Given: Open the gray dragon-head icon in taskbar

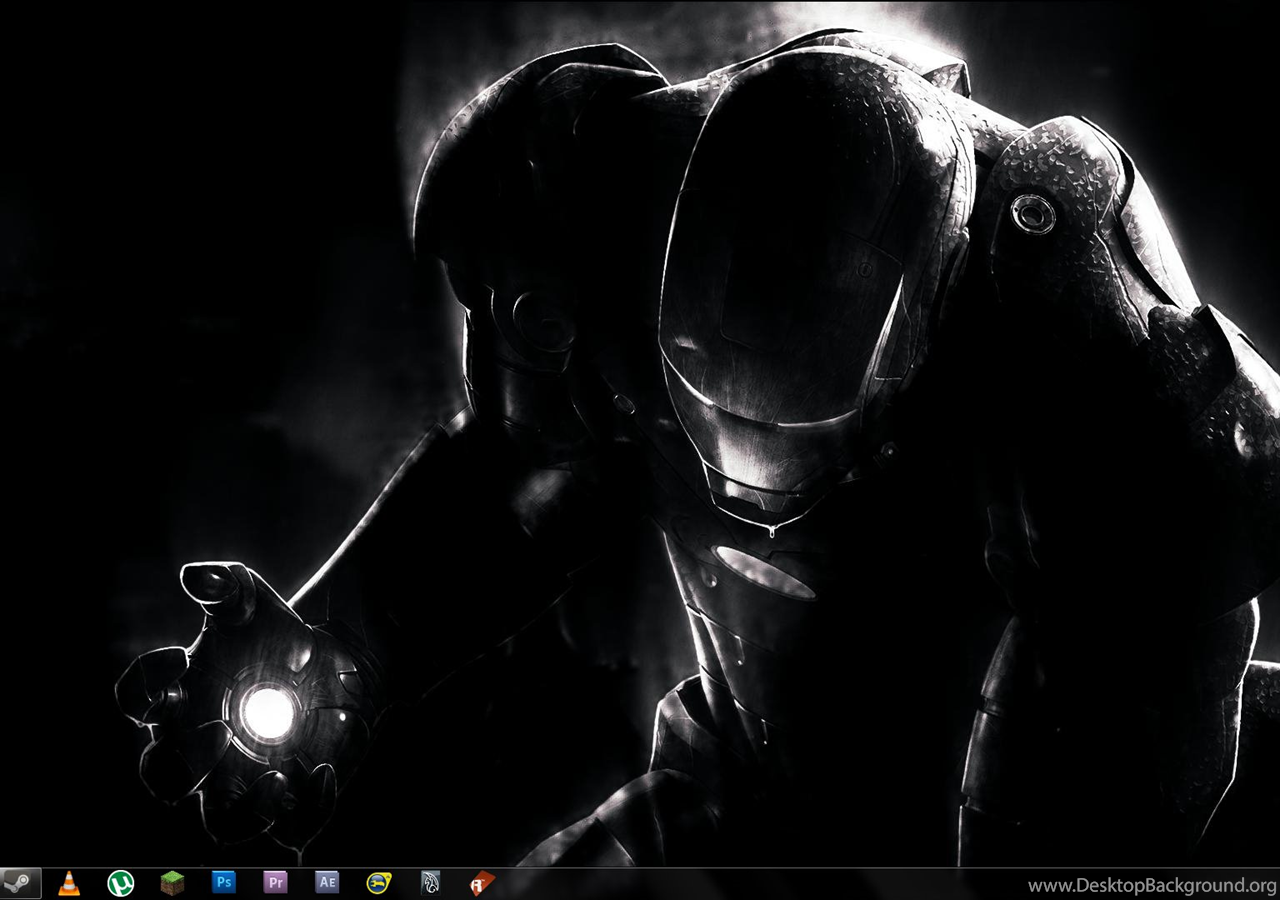Looking at the screenshot, I should click(430, 882).
